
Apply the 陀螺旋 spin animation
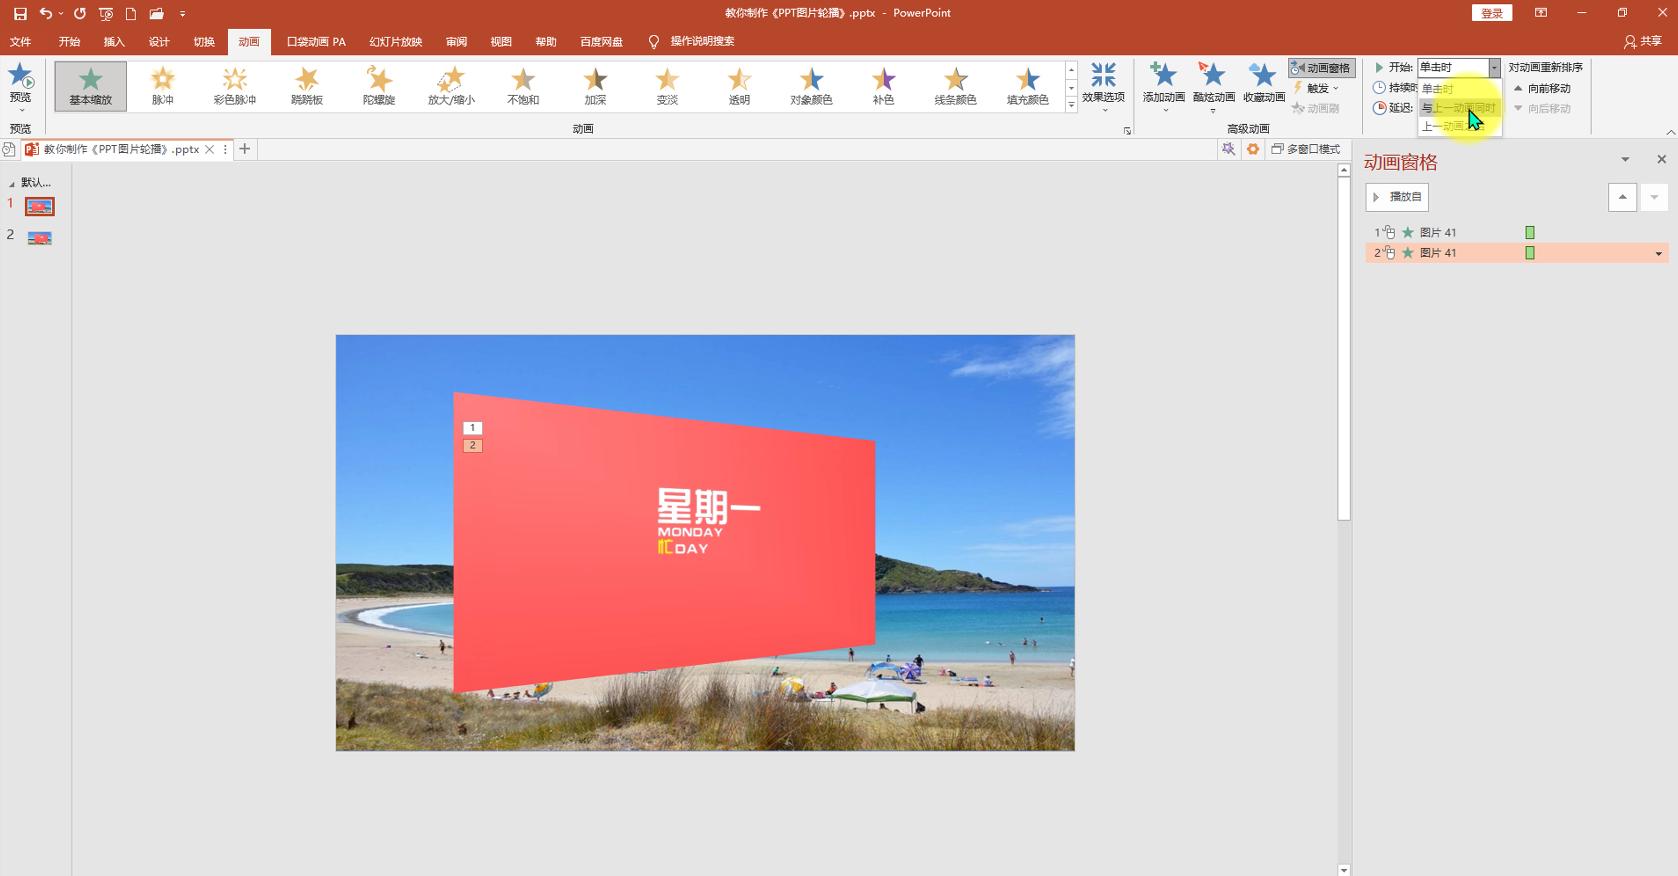pos(379,85)
